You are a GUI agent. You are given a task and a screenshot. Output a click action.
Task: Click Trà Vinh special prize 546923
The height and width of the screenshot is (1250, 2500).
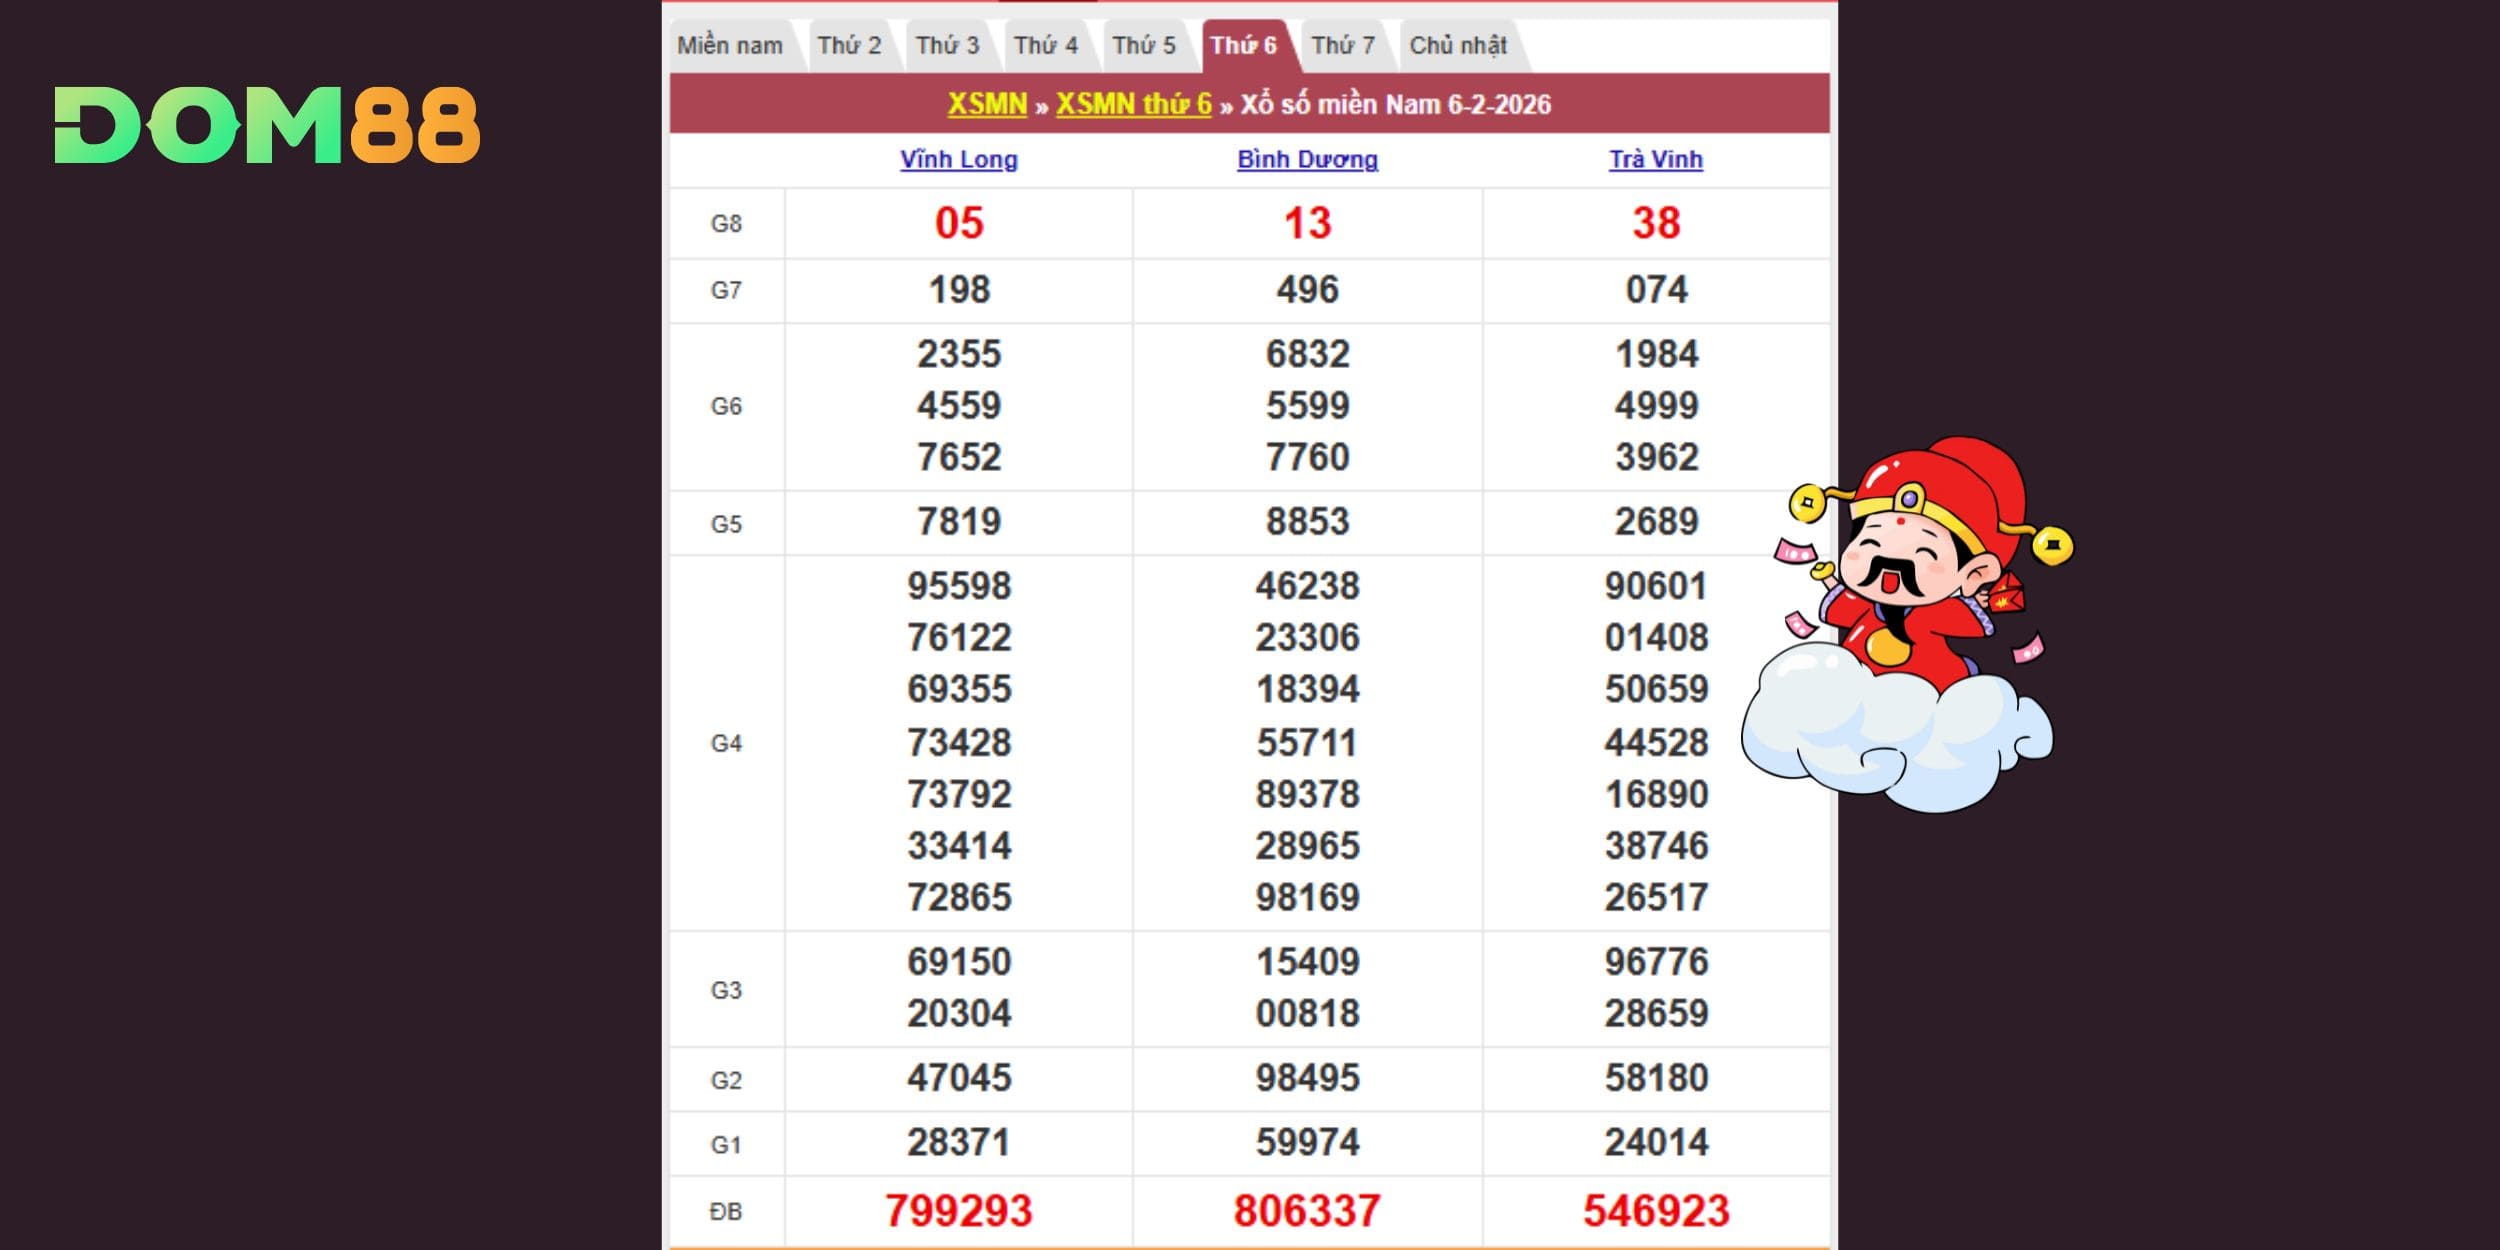[x=1656, y=1210]
